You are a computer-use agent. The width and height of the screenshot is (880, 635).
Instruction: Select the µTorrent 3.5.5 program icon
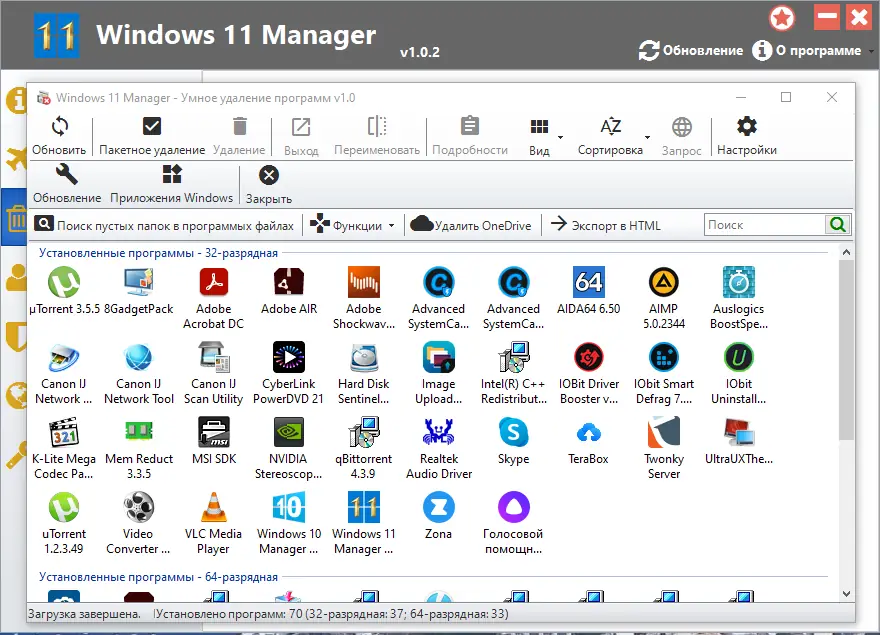pos(64,282)
